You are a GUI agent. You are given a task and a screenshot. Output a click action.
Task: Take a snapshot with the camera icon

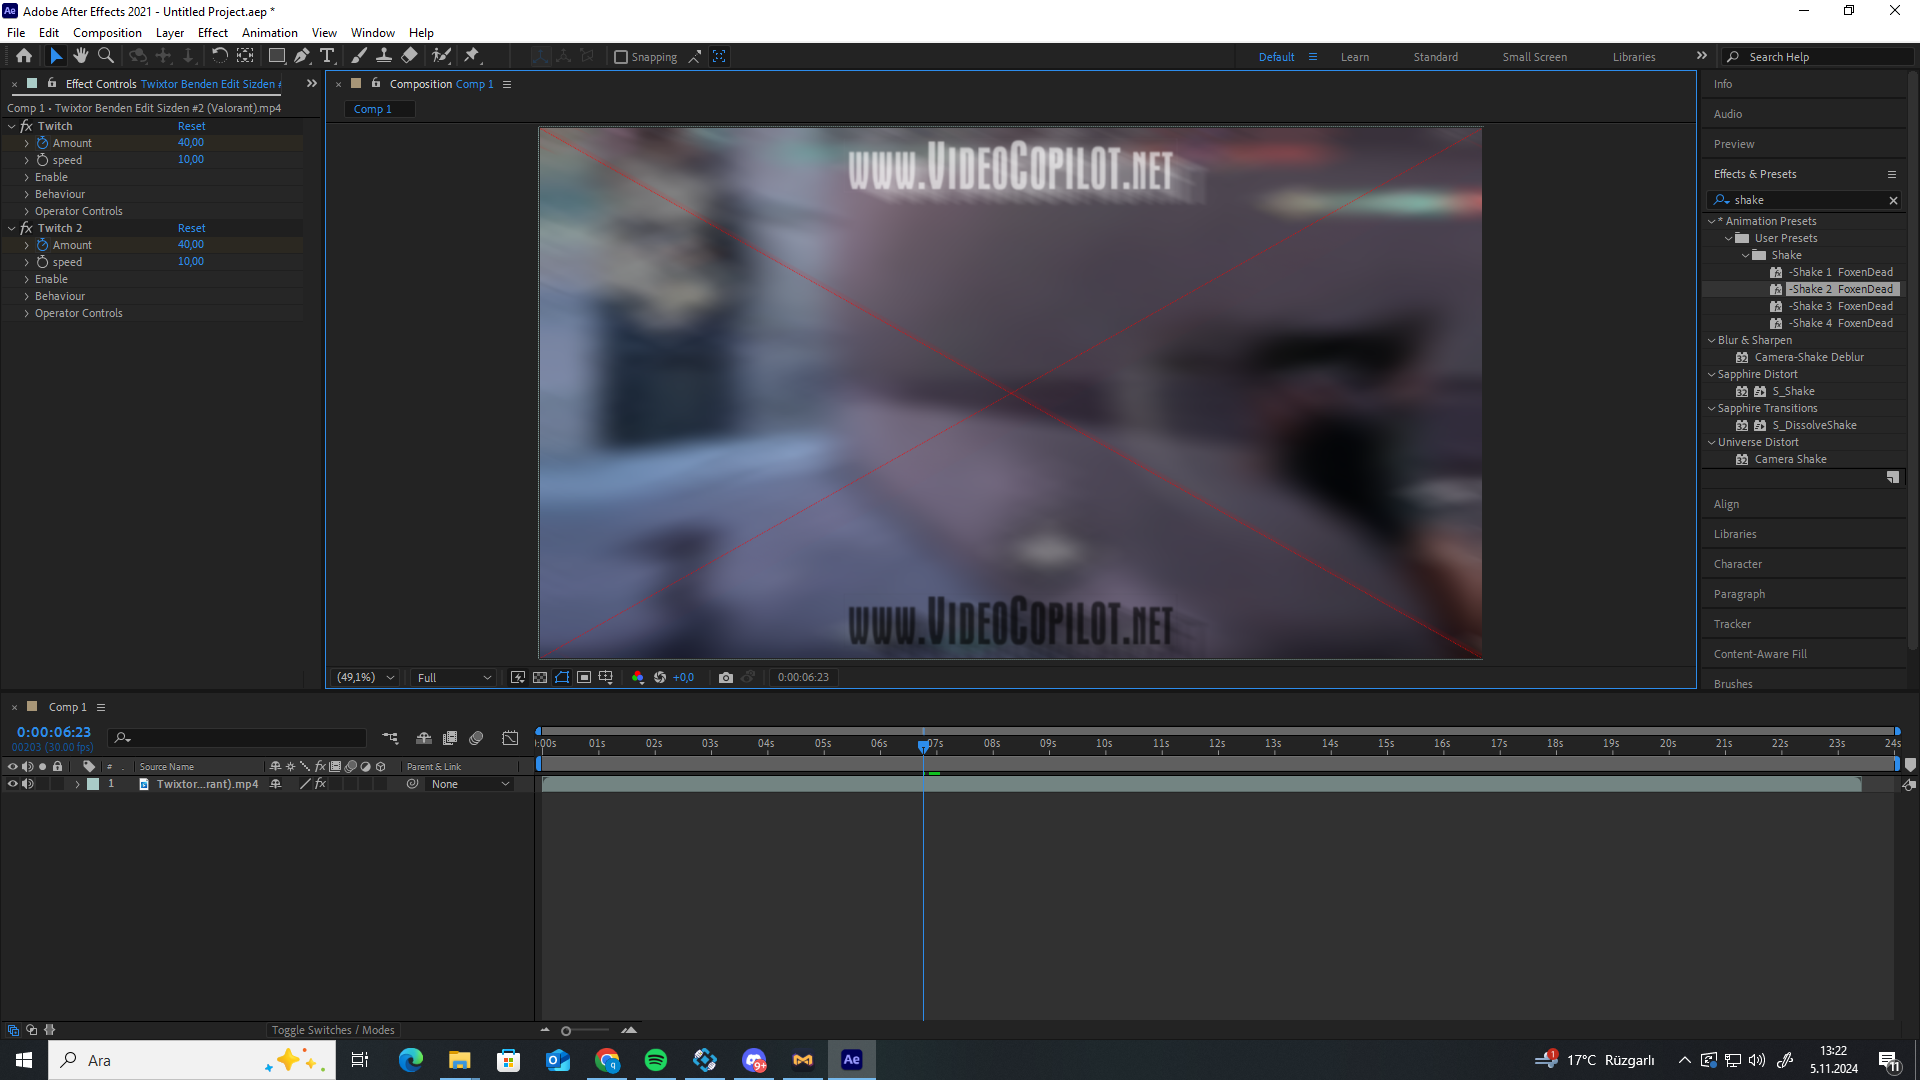coord(726,678)
